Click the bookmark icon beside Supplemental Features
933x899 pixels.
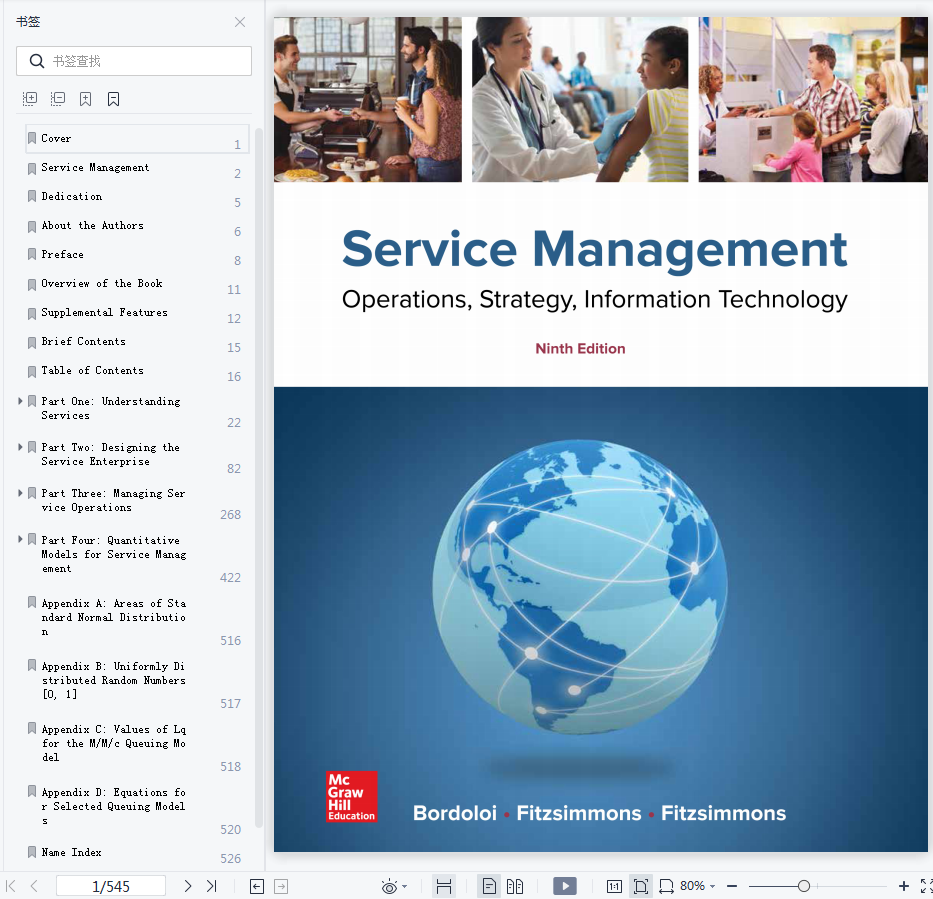tap(32, 313)
